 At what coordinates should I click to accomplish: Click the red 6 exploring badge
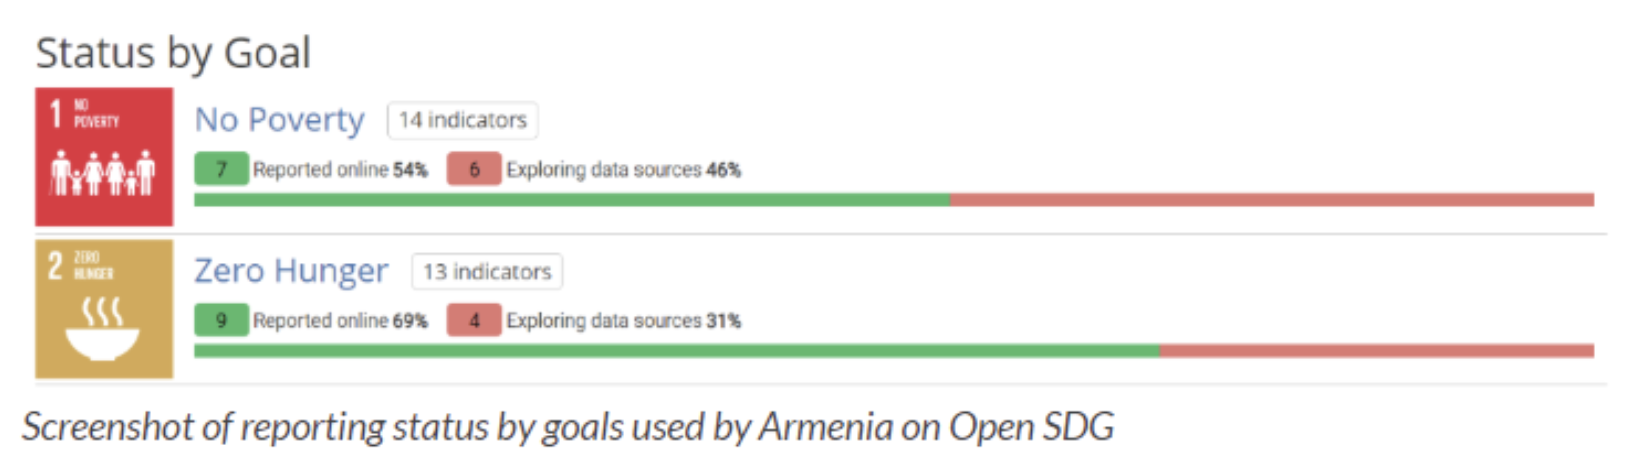[x=474, y=170]
